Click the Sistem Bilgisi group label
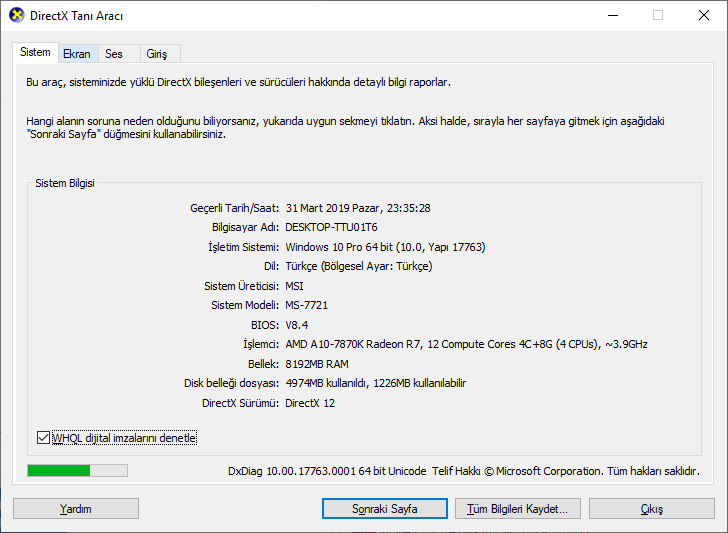This screenshot has height=533, width=728. coord(65,183)
